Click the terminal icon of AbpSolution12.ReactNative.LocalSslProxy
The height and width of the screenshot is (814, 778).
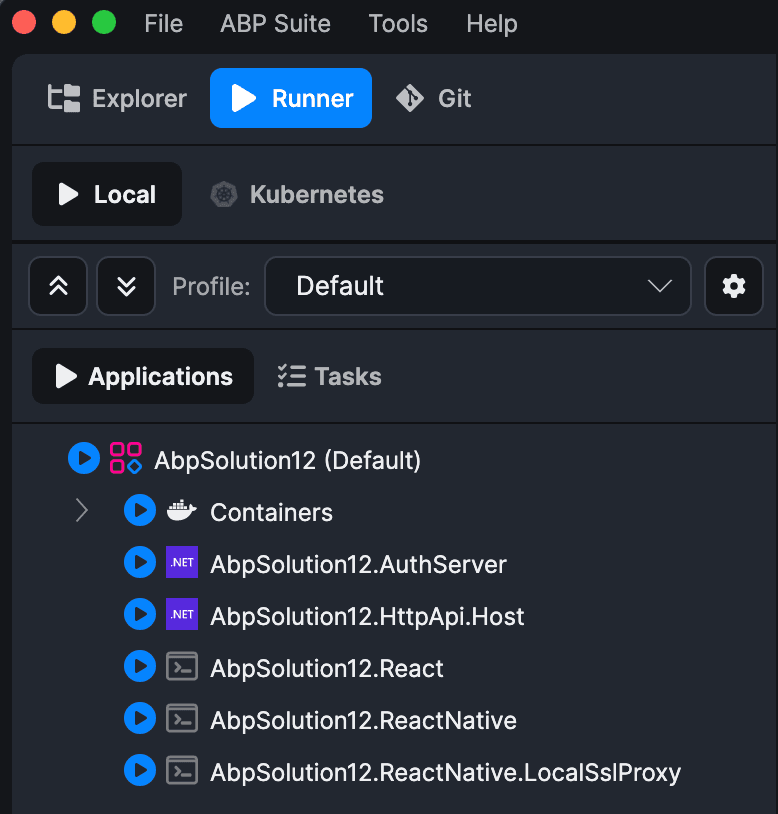(x=182, y=770)
